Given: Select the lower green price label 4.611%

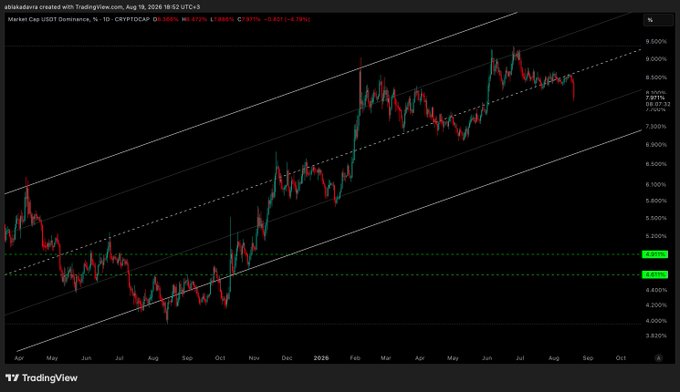Looking at the screenshot, I should (655, 274).
